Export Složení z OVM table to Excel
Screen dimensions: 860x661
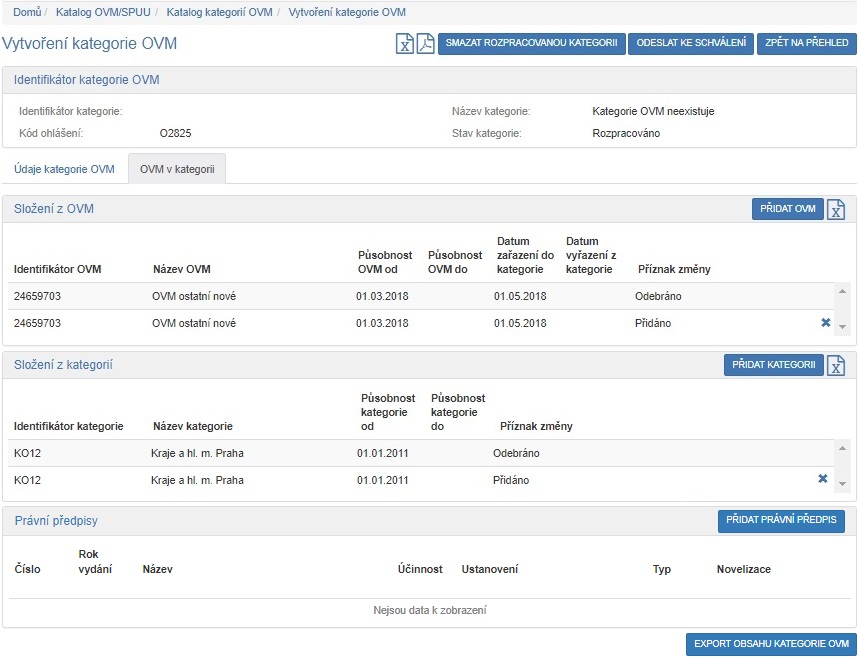(x=837, y=209)
